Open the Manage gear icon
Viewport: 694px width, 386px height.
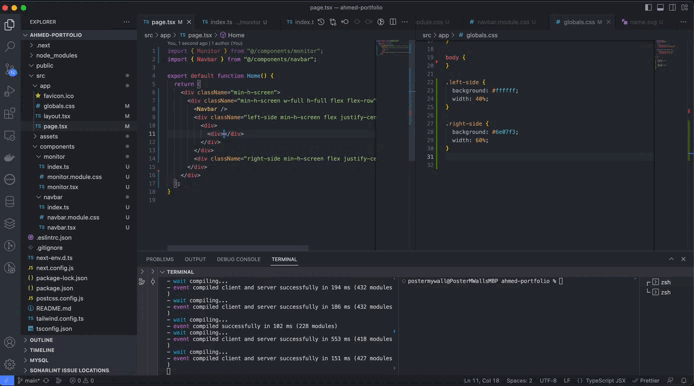click(x=9, y=364)
